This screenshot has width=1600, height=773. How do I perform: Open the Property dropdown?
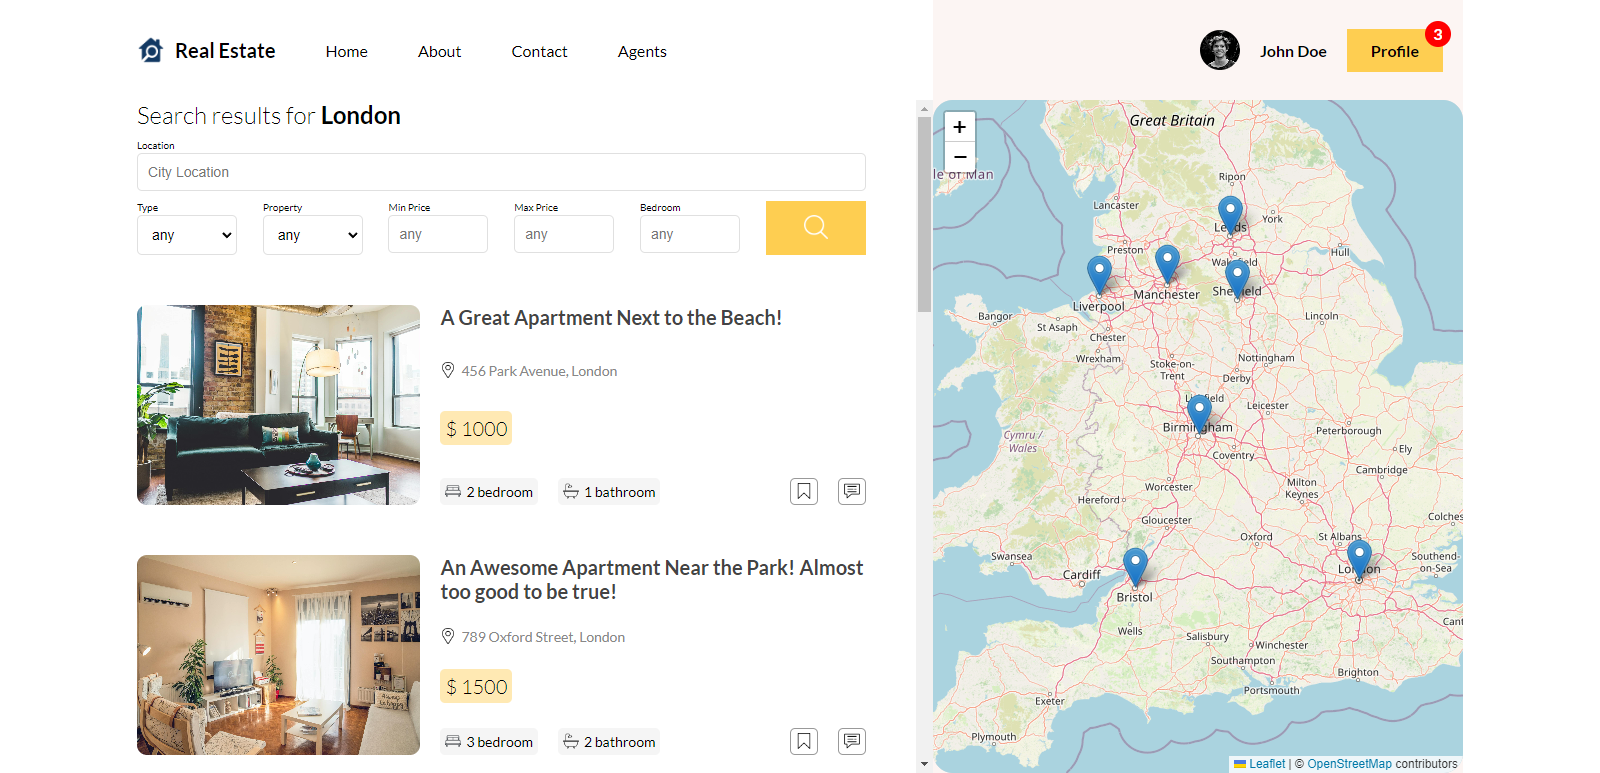(x=313, y=235)
